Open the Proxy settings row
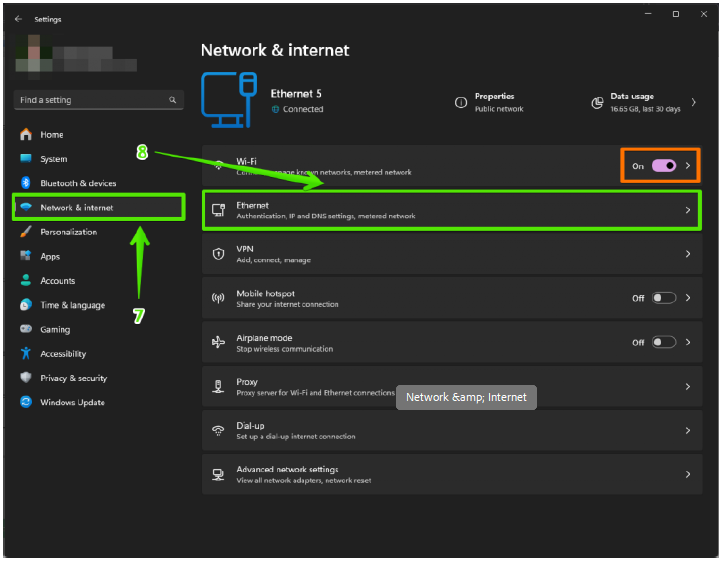 [x=450, y=387]
